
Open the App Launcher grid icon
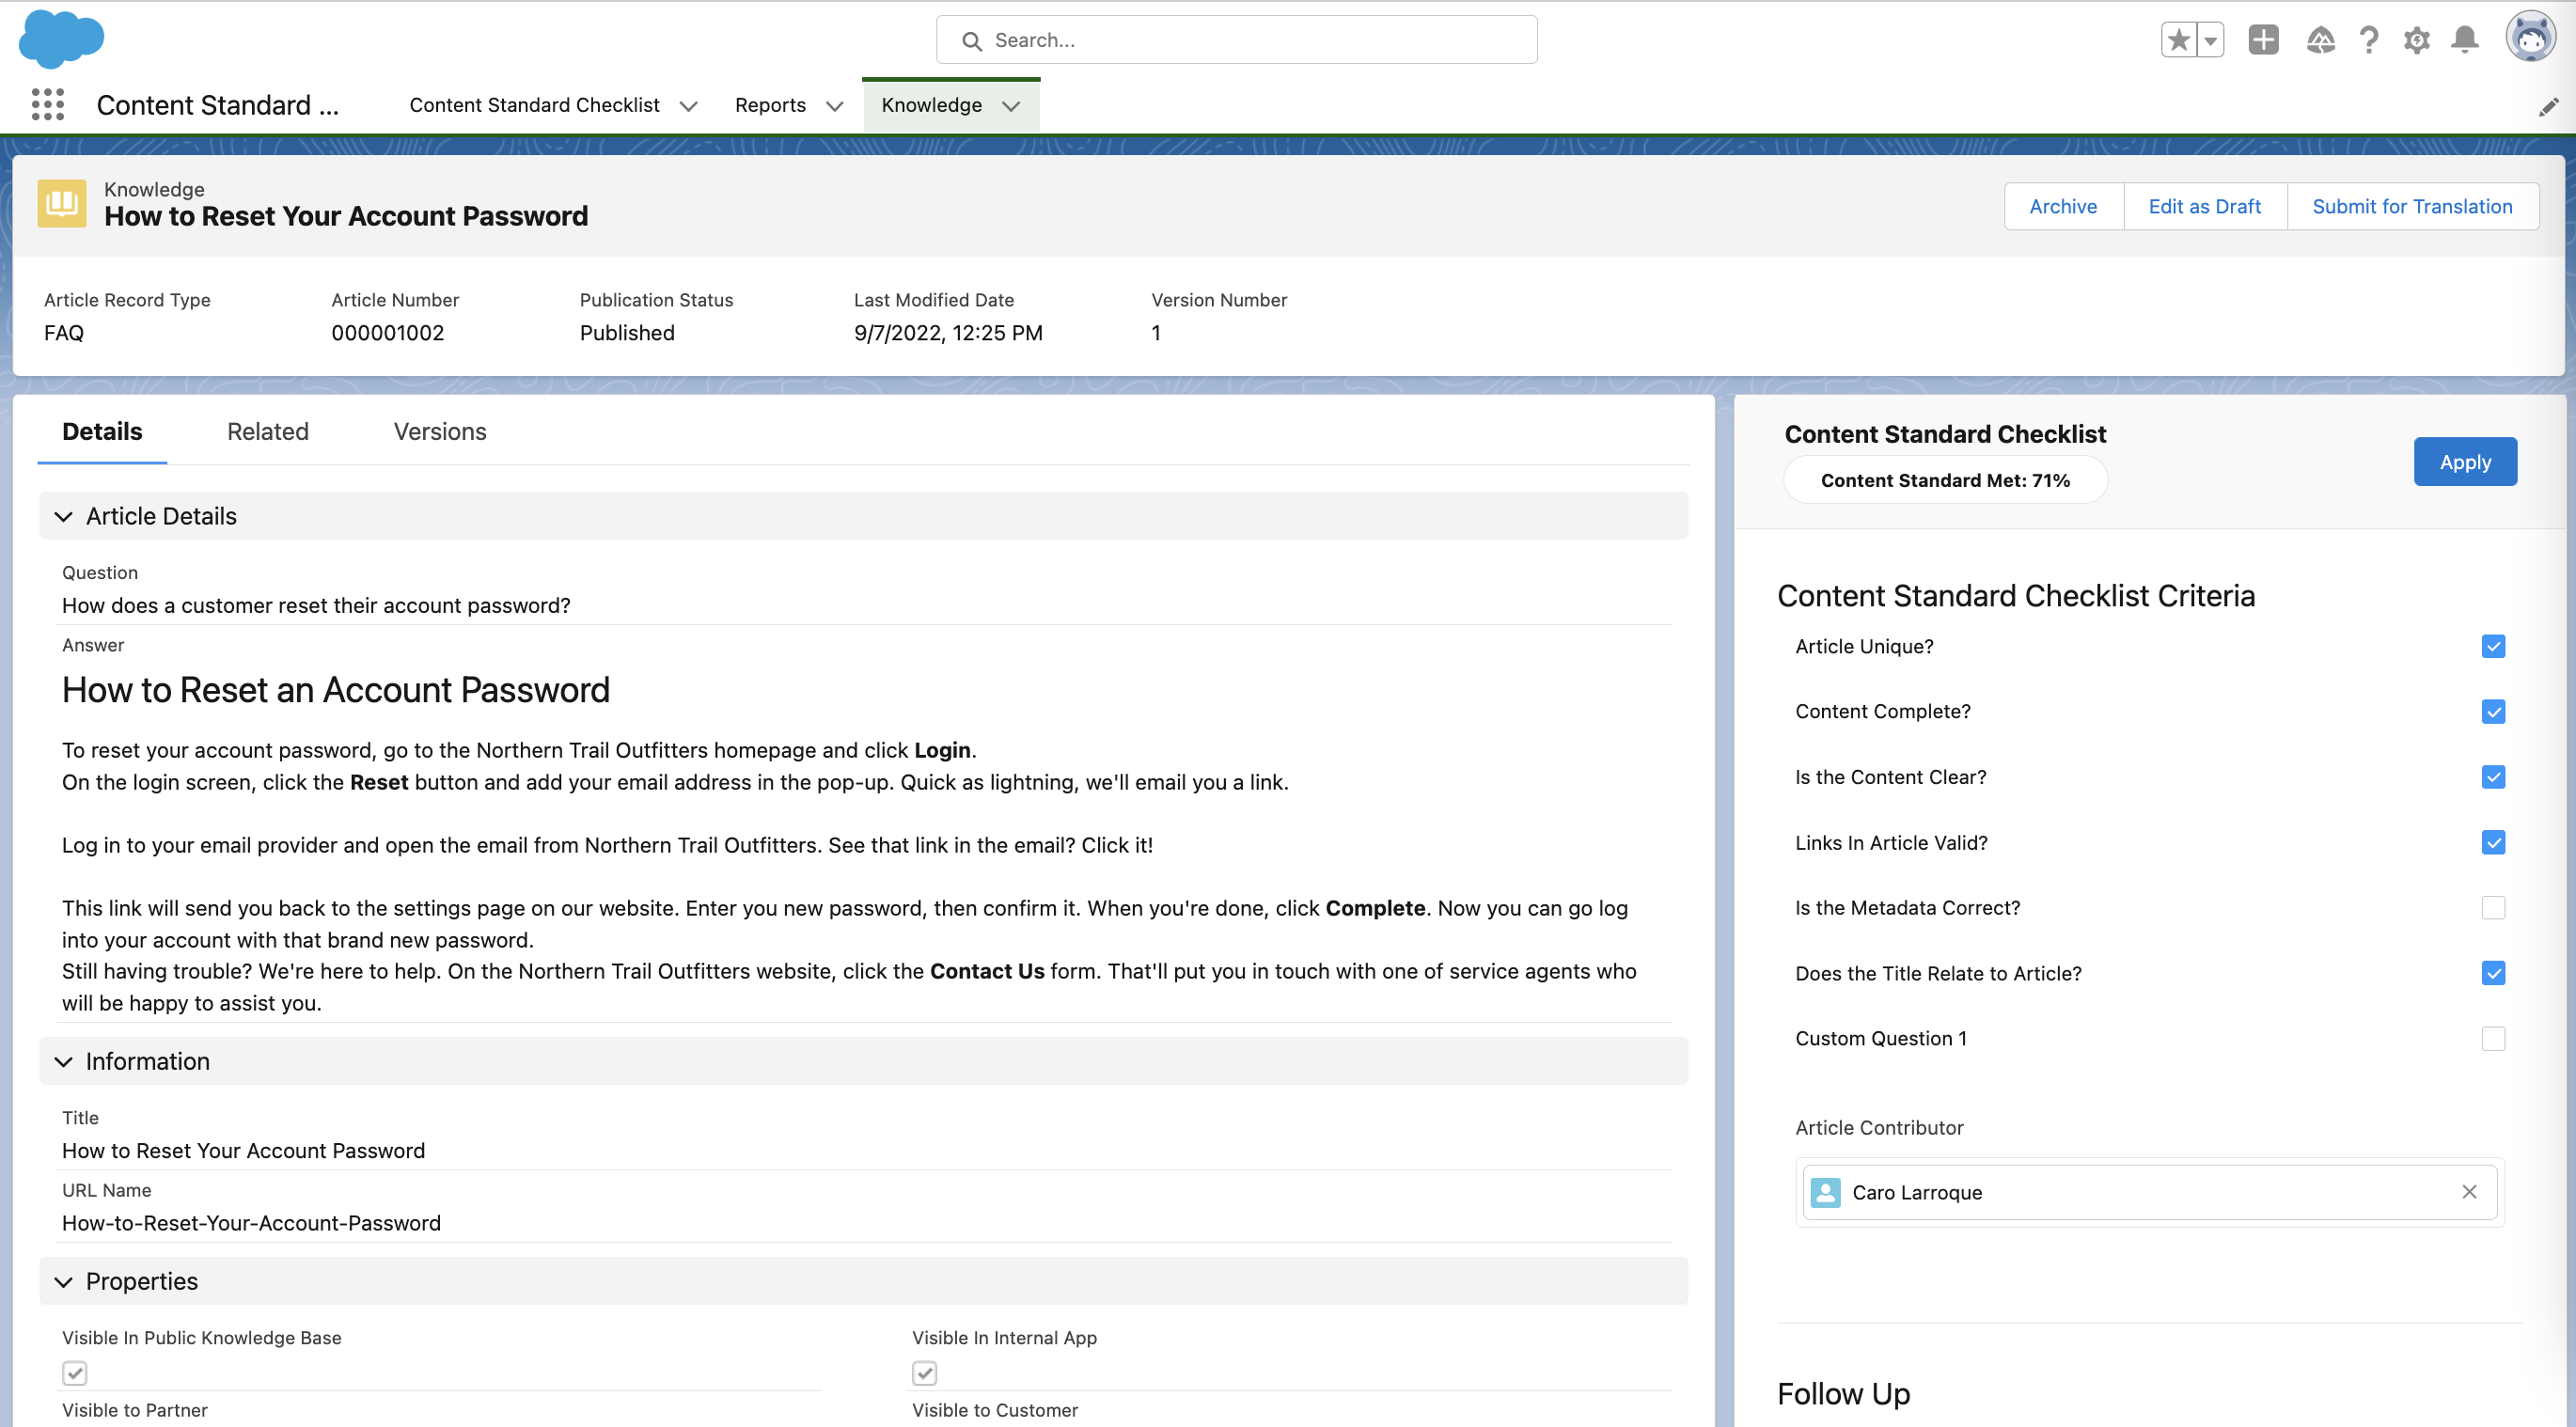point(47,105)
